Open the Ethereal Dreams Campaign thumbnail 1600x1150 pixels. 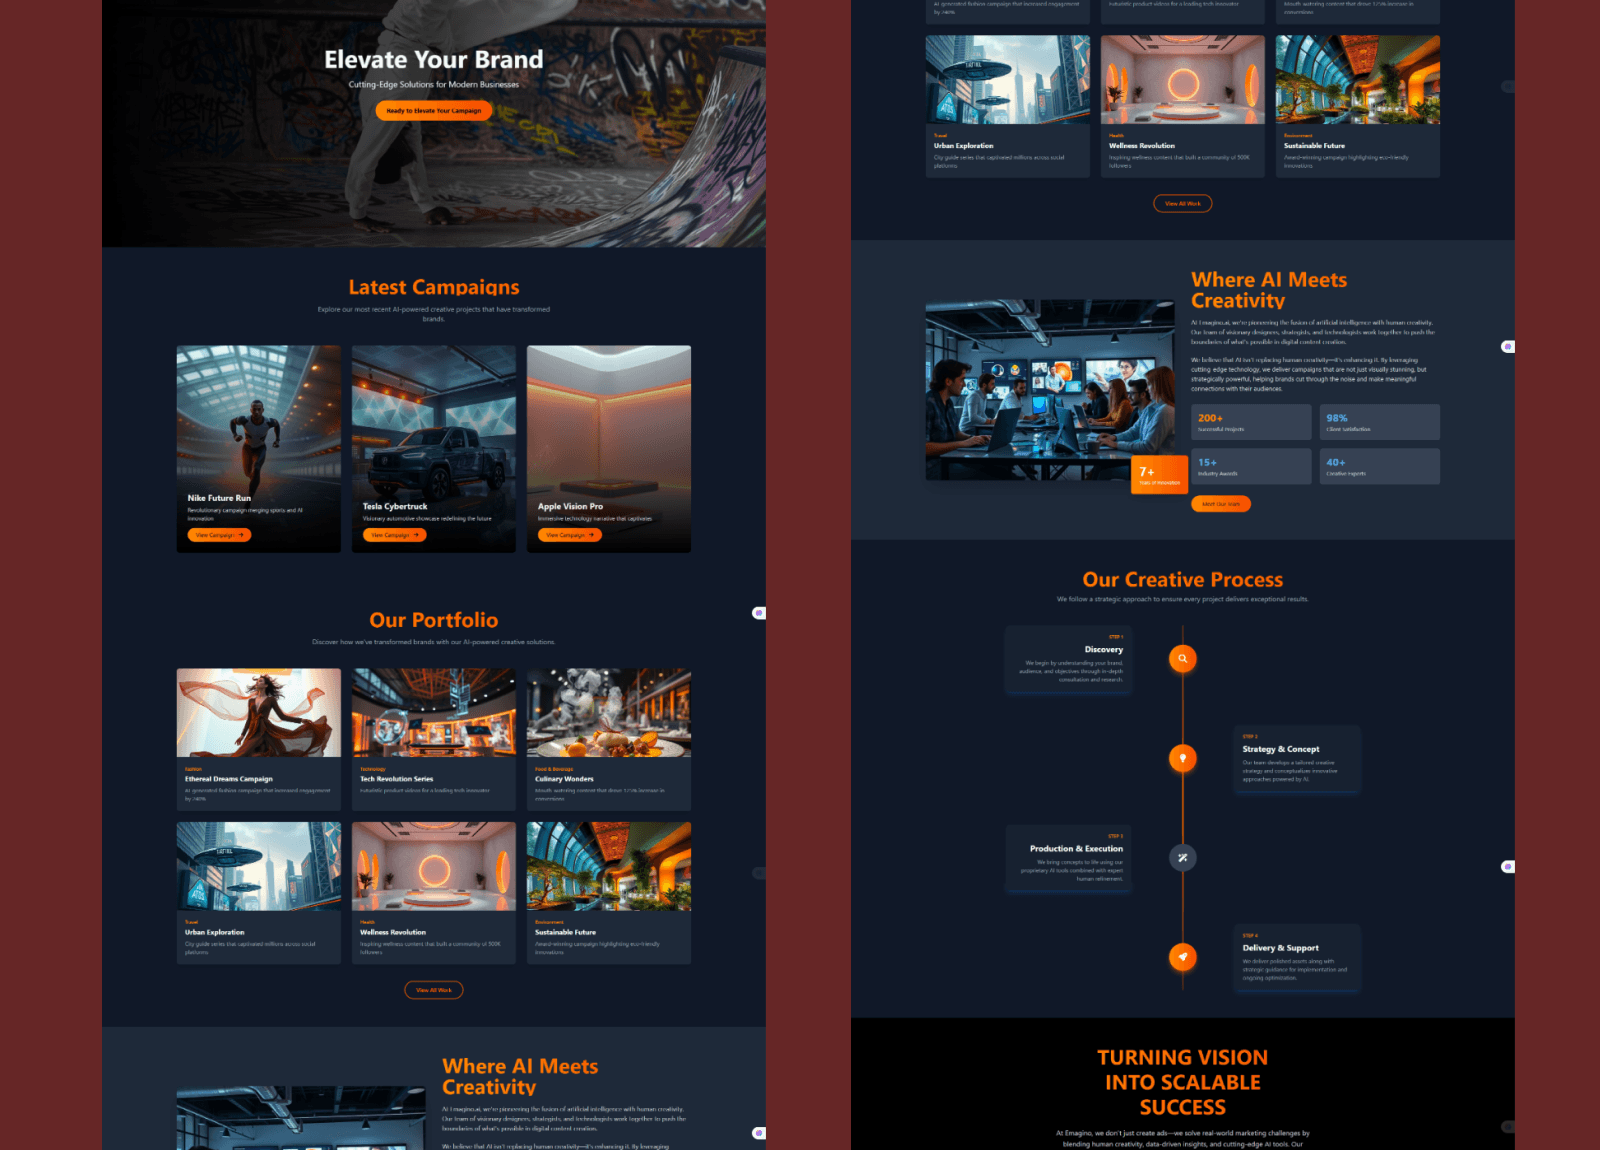[259, 713]
